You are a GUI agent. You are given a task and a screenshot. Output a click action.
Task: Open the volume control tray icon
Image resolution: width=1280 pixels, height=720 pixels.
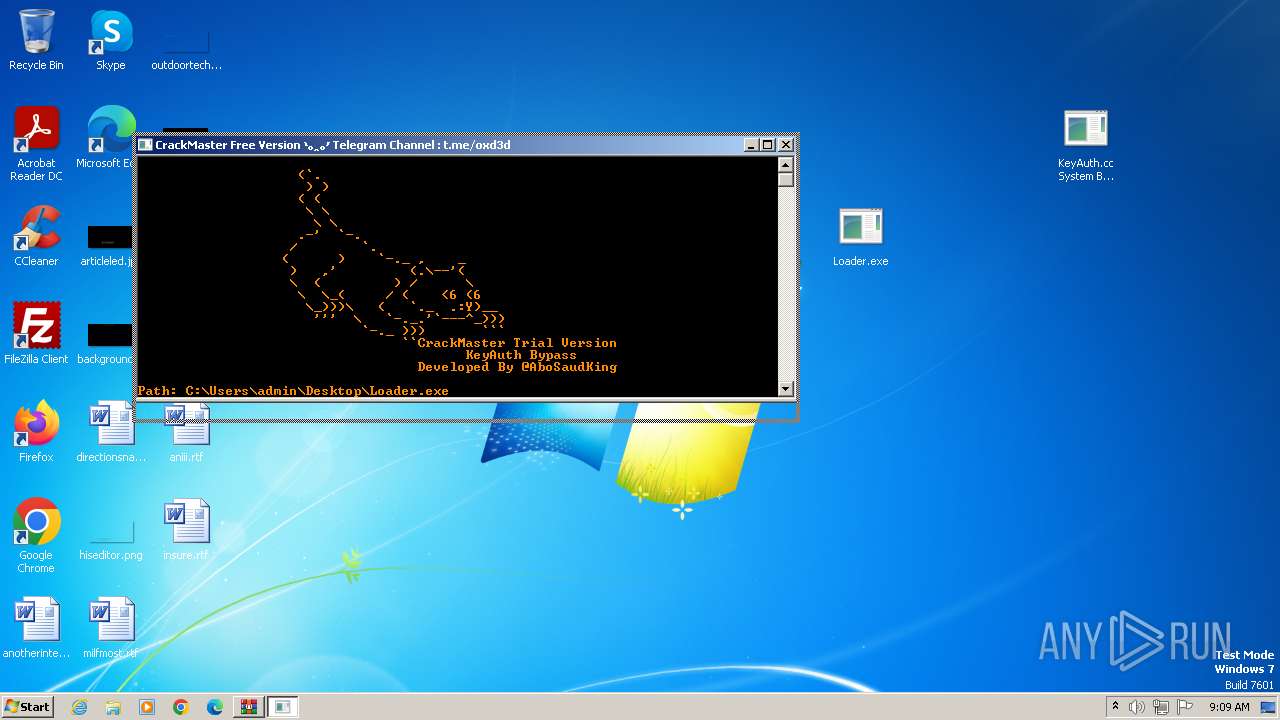1137,707
